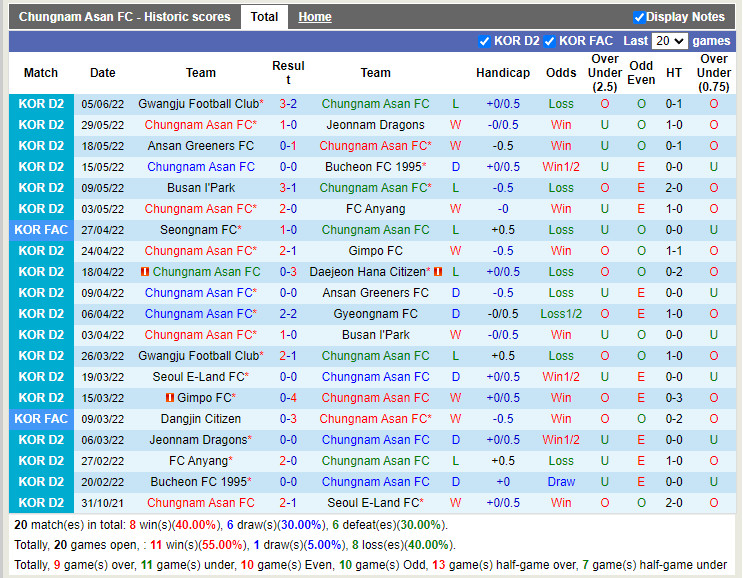Disable the KOR FAC filter checkbox
The height and width of the screenshot is (578, 743).
[550, 41]
